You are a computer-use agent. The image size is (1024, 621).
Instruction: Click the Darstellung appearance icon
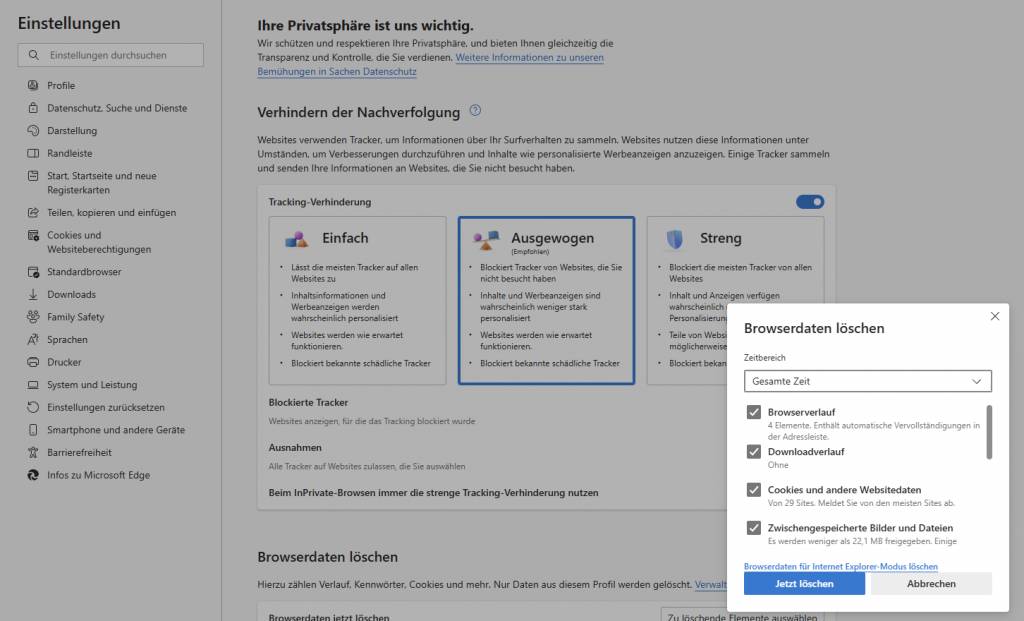(x=32, y=130)
